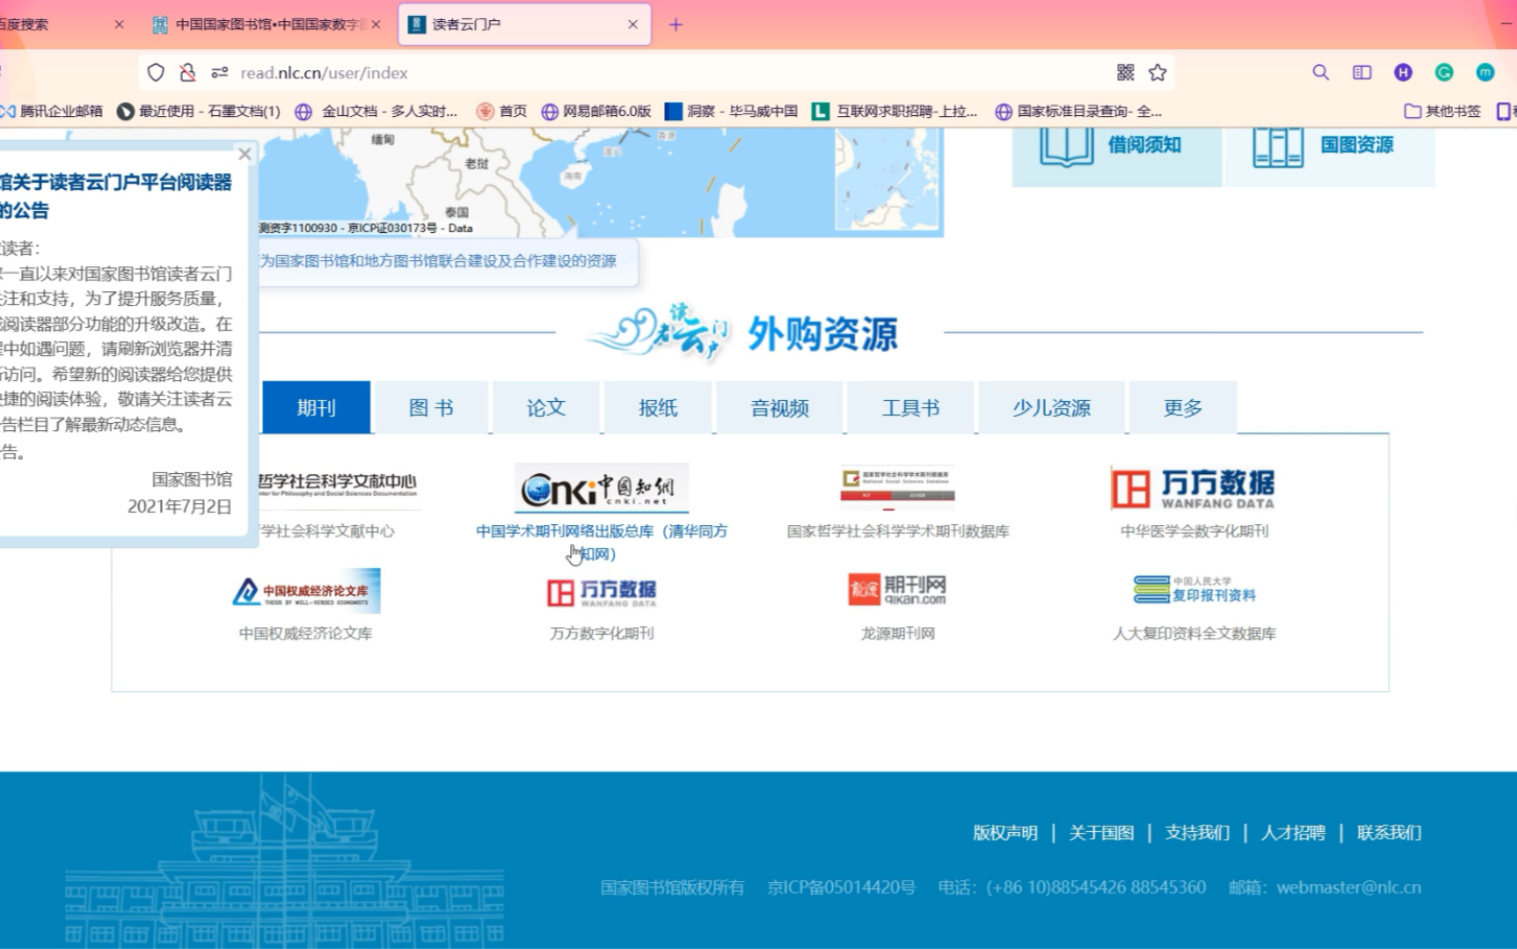
Task: Open a new browser tab
Action: (676, 24)
